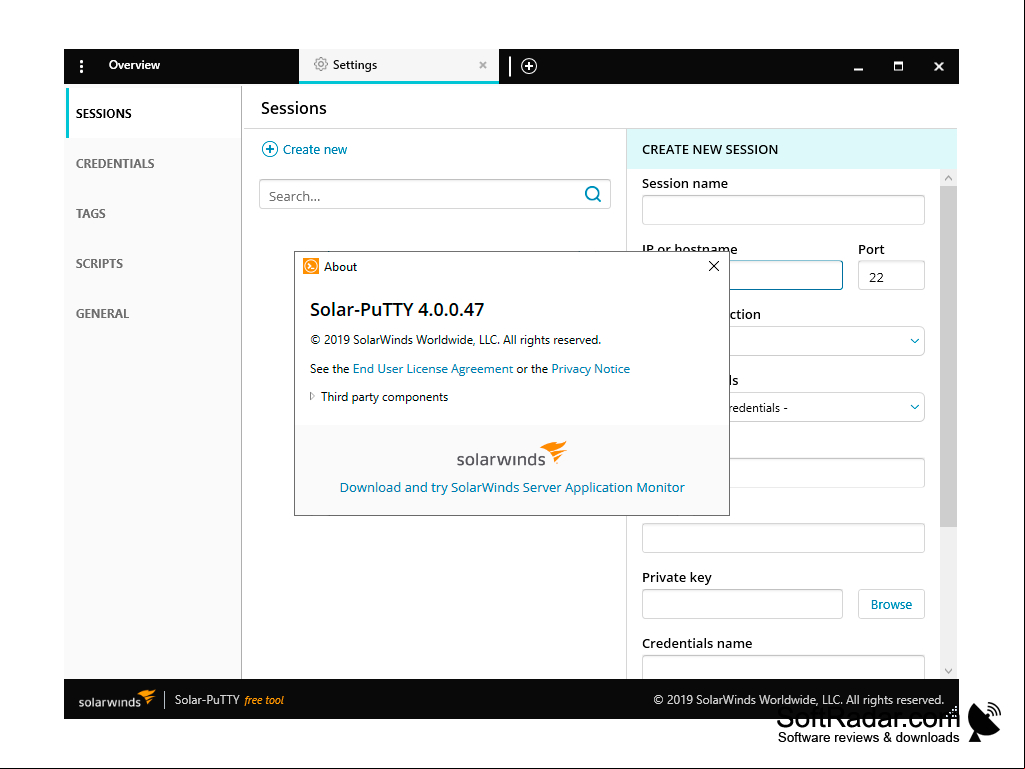Switch to the Overview tab

[x=134, y=65]
